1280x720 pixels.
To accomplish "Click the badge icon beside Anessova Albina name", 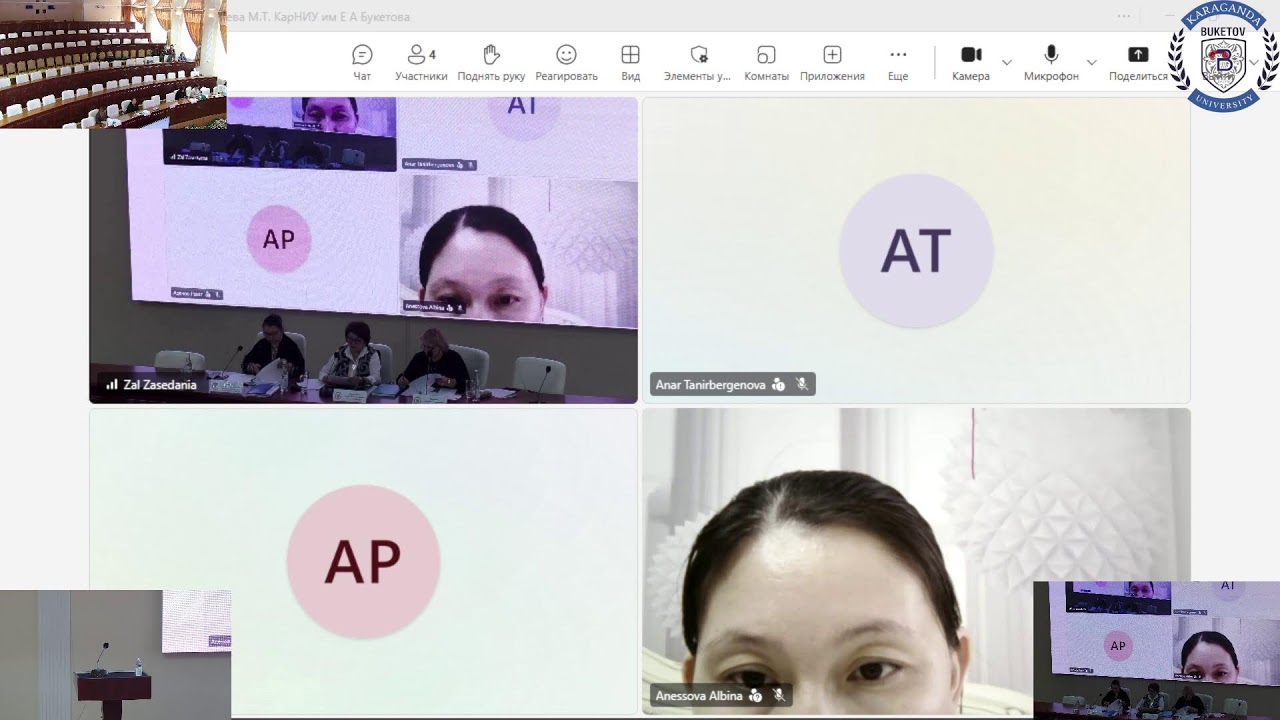I will click(x=755, y=696).
